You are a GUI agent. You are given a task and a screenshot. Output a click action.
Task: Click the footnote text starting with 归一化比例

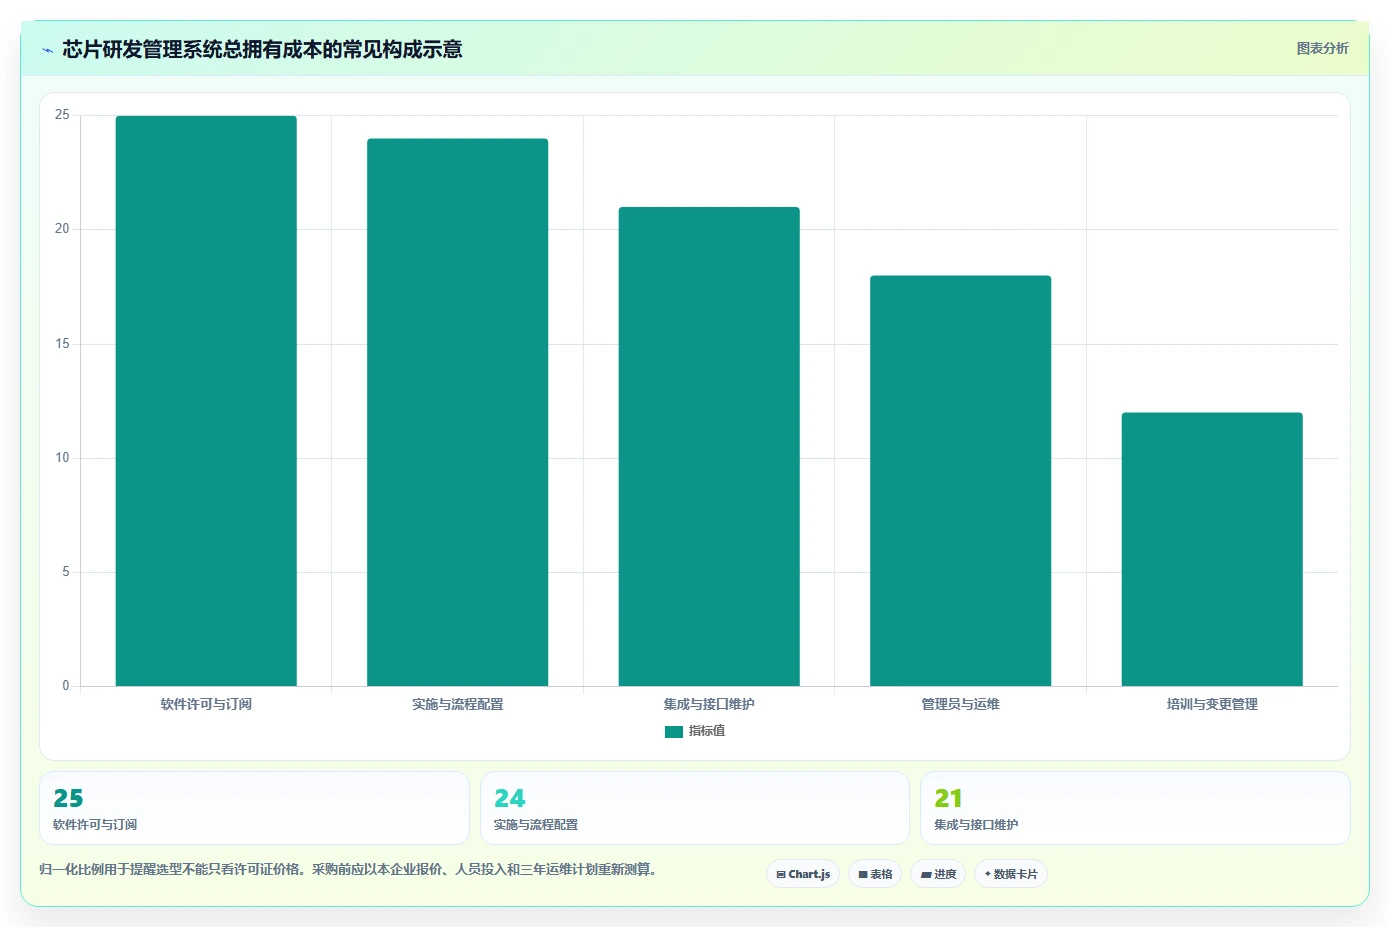(347, 869)
